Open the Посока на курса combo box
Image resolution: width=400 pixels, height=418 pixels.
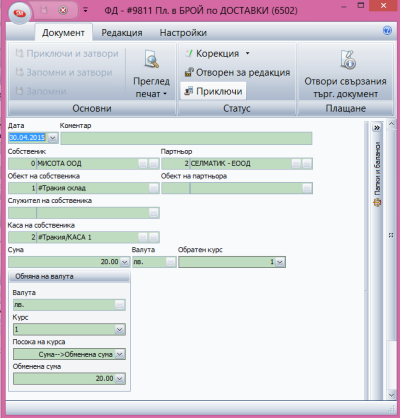click(69, 354)
